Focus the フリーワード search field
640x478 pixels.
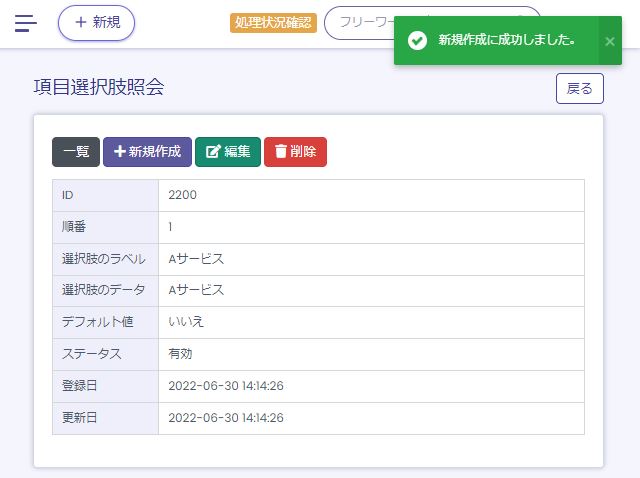[360, 23]
